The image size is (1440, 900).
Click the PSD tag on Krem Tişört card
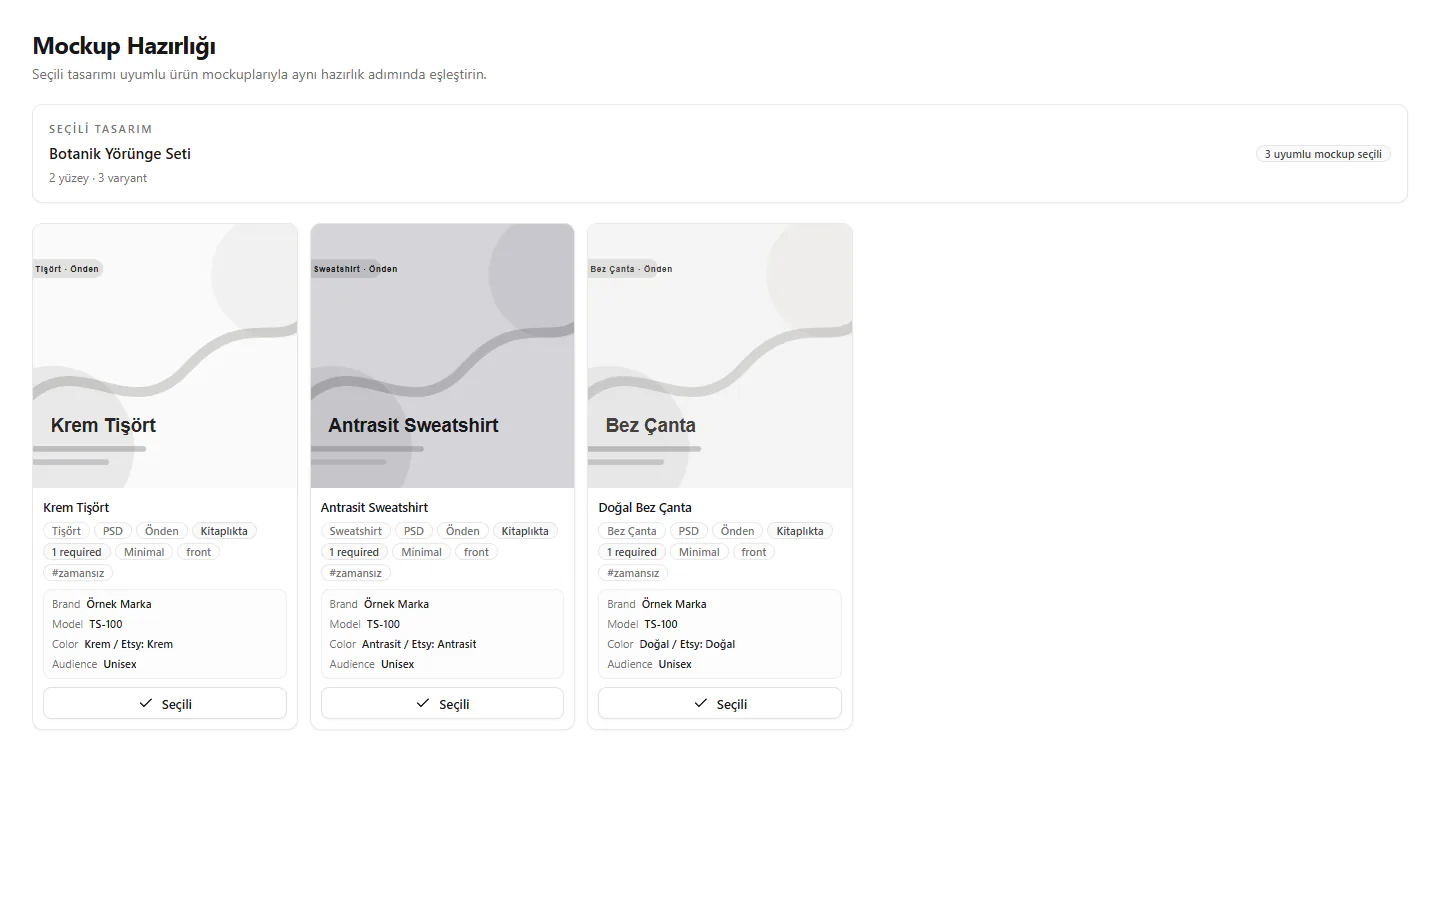point(113,531)
